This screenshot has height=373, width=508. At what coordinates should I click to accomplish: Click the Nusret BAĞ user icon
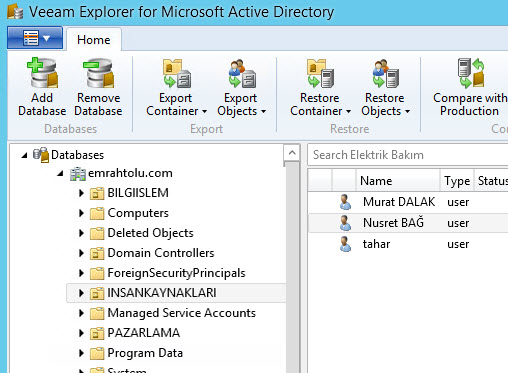point(345,223)
